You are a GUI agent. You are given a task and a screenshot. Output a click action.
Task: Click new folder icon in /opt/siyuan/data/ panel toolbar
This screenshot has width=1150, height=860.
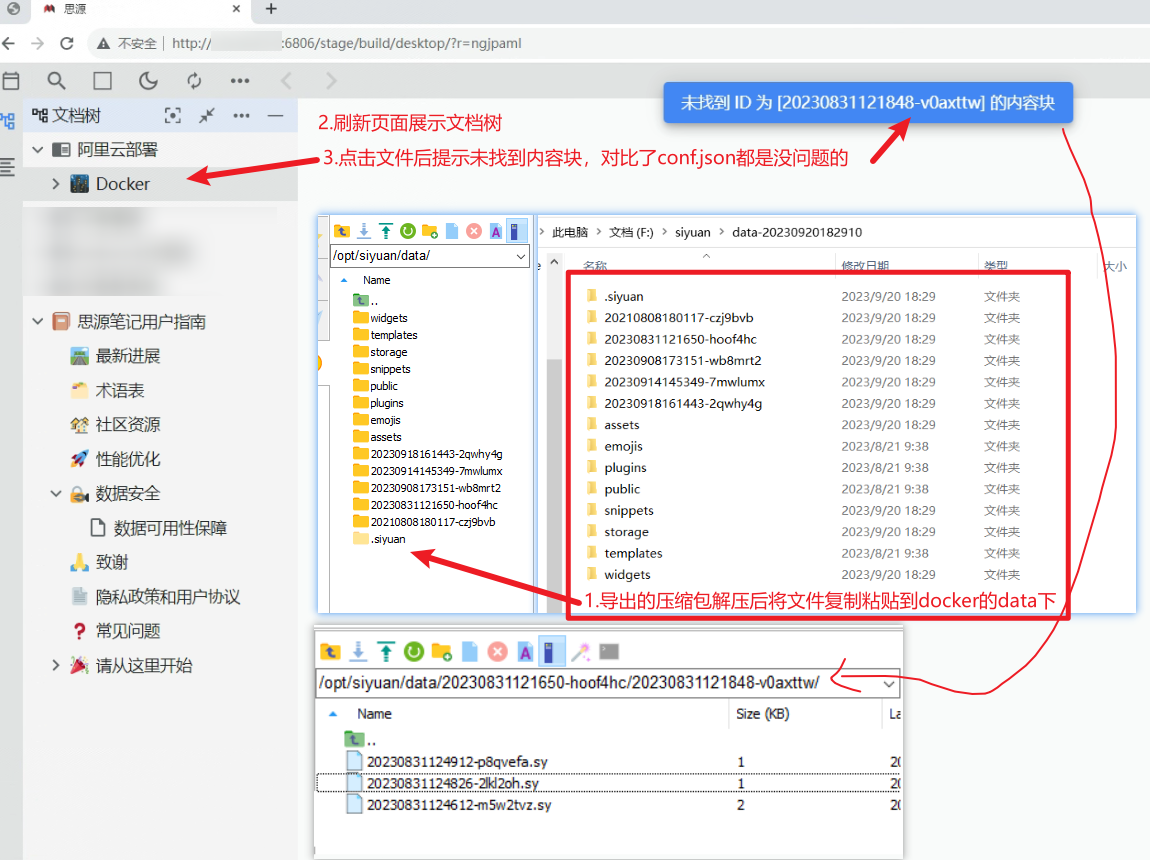click(430, 231)
